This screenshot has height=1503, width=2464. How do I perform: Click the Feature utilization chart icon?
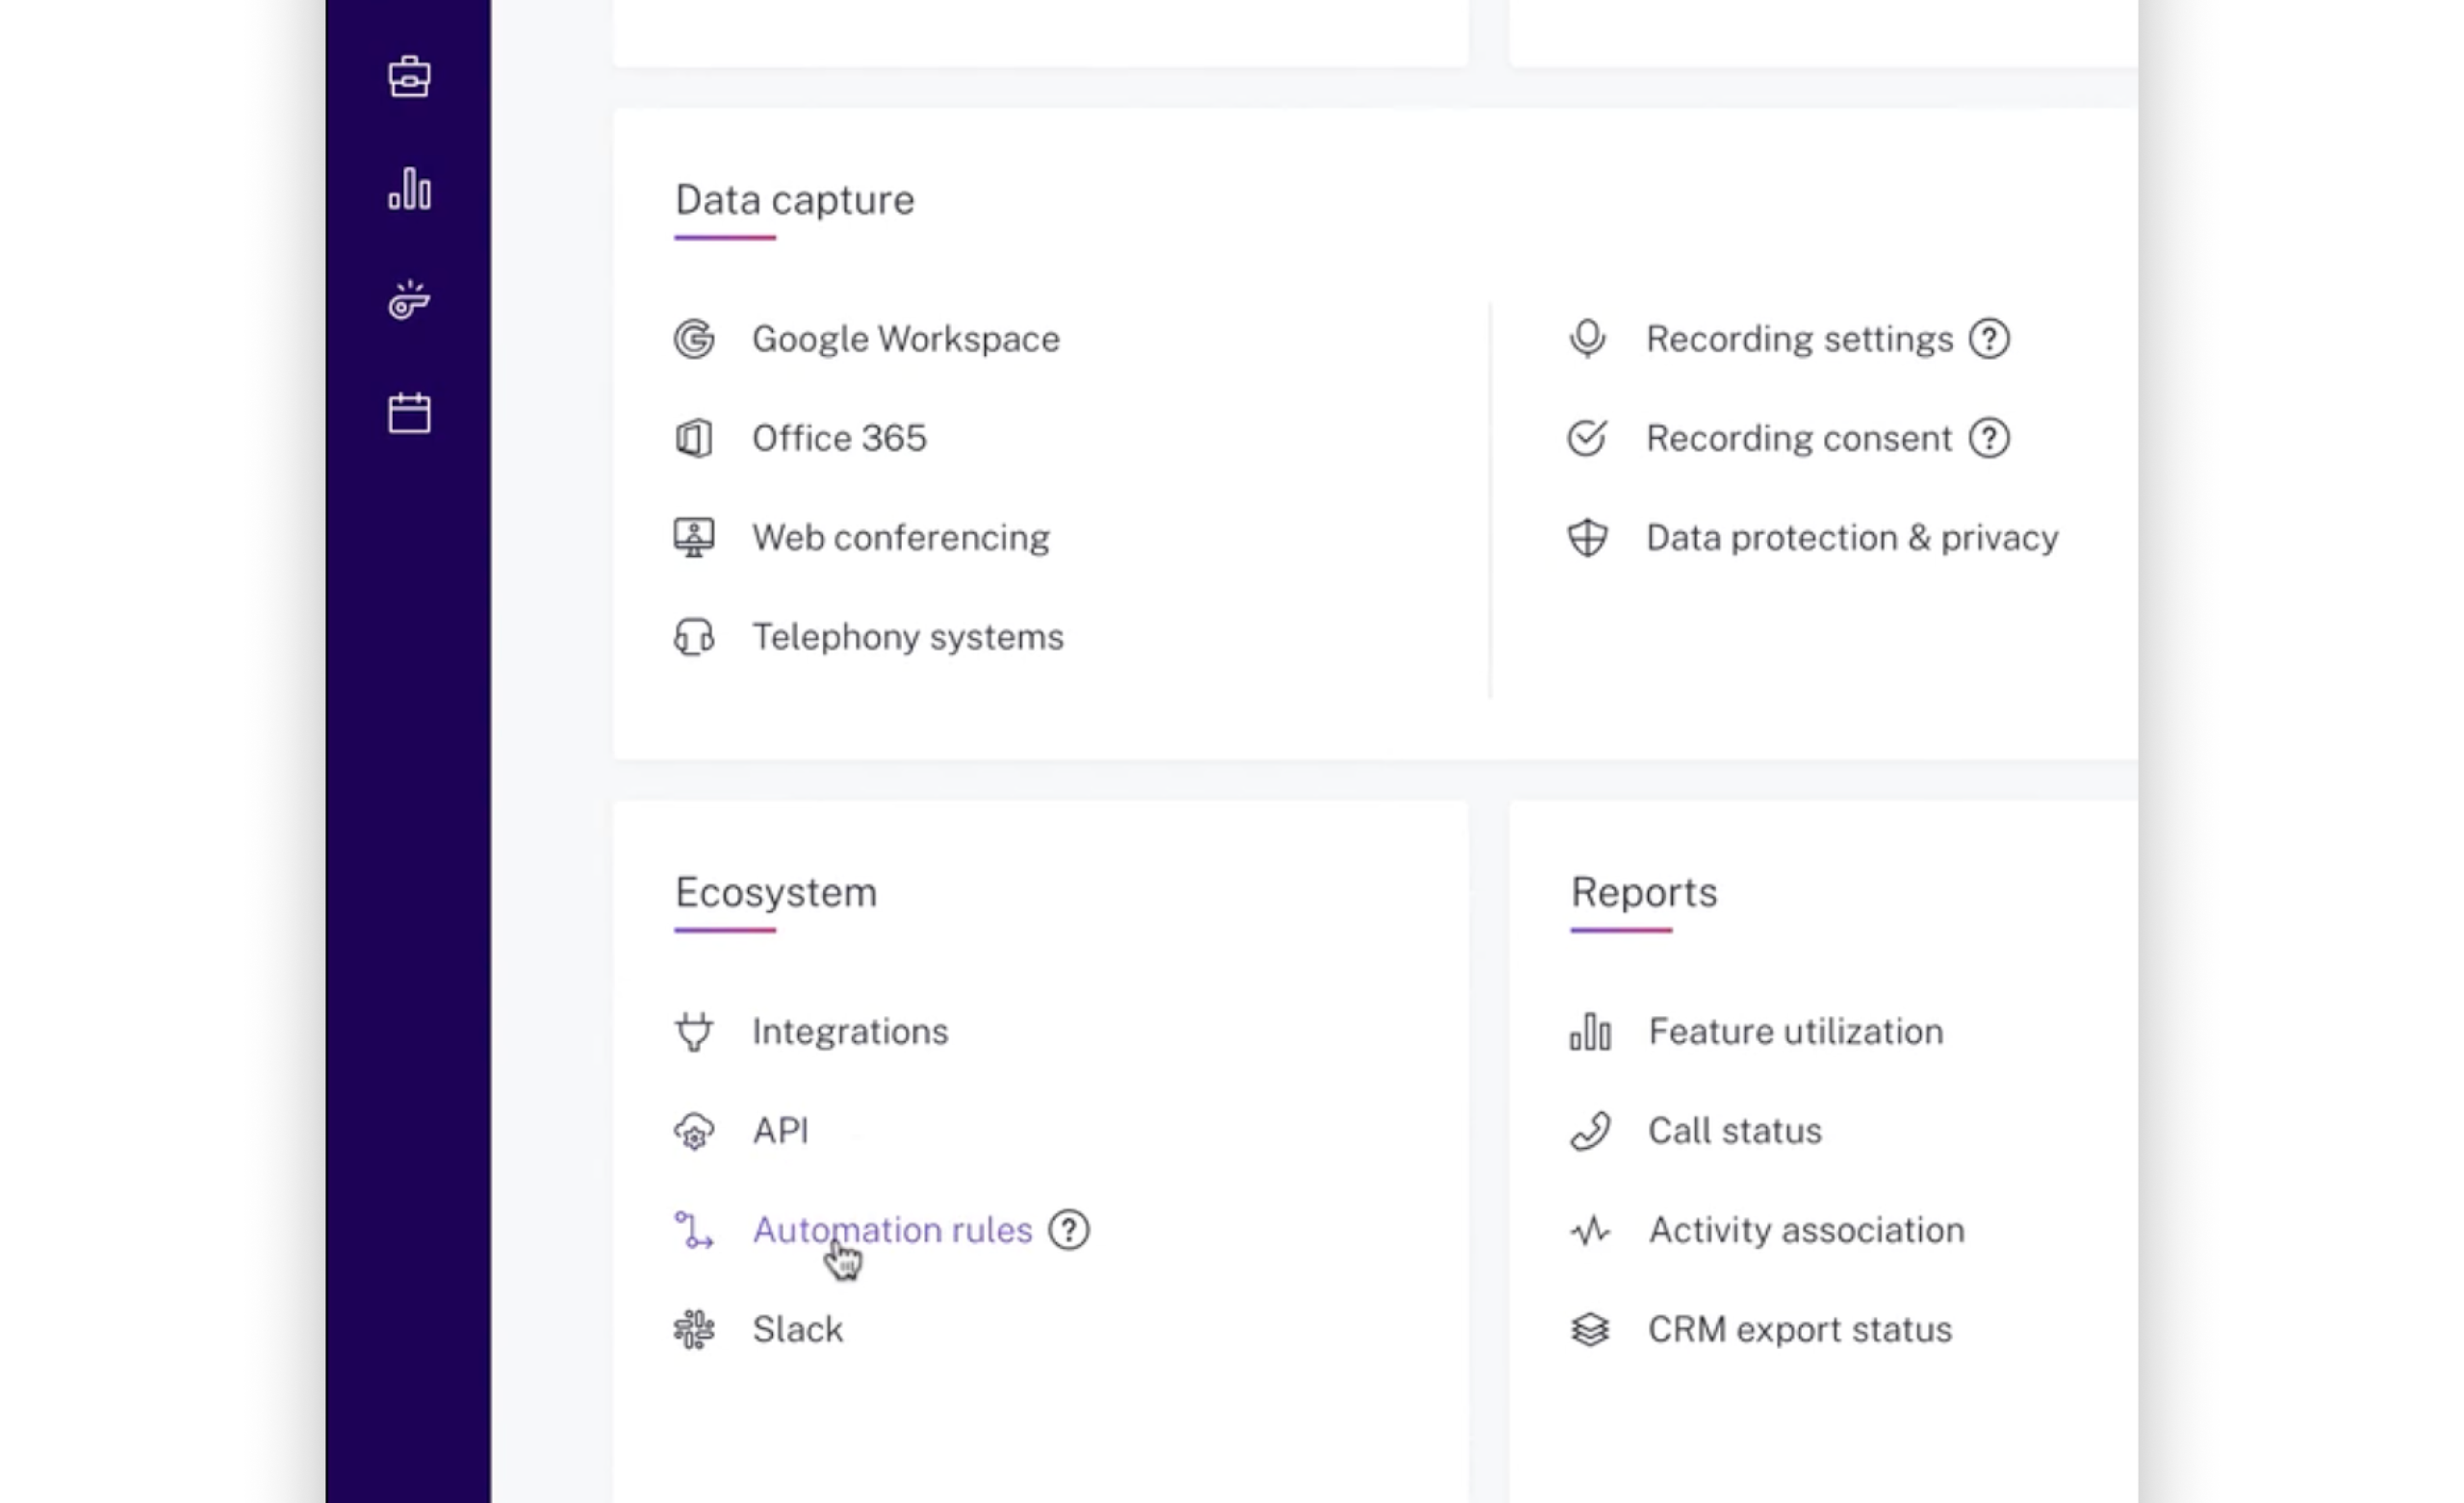point(1590,1031)
